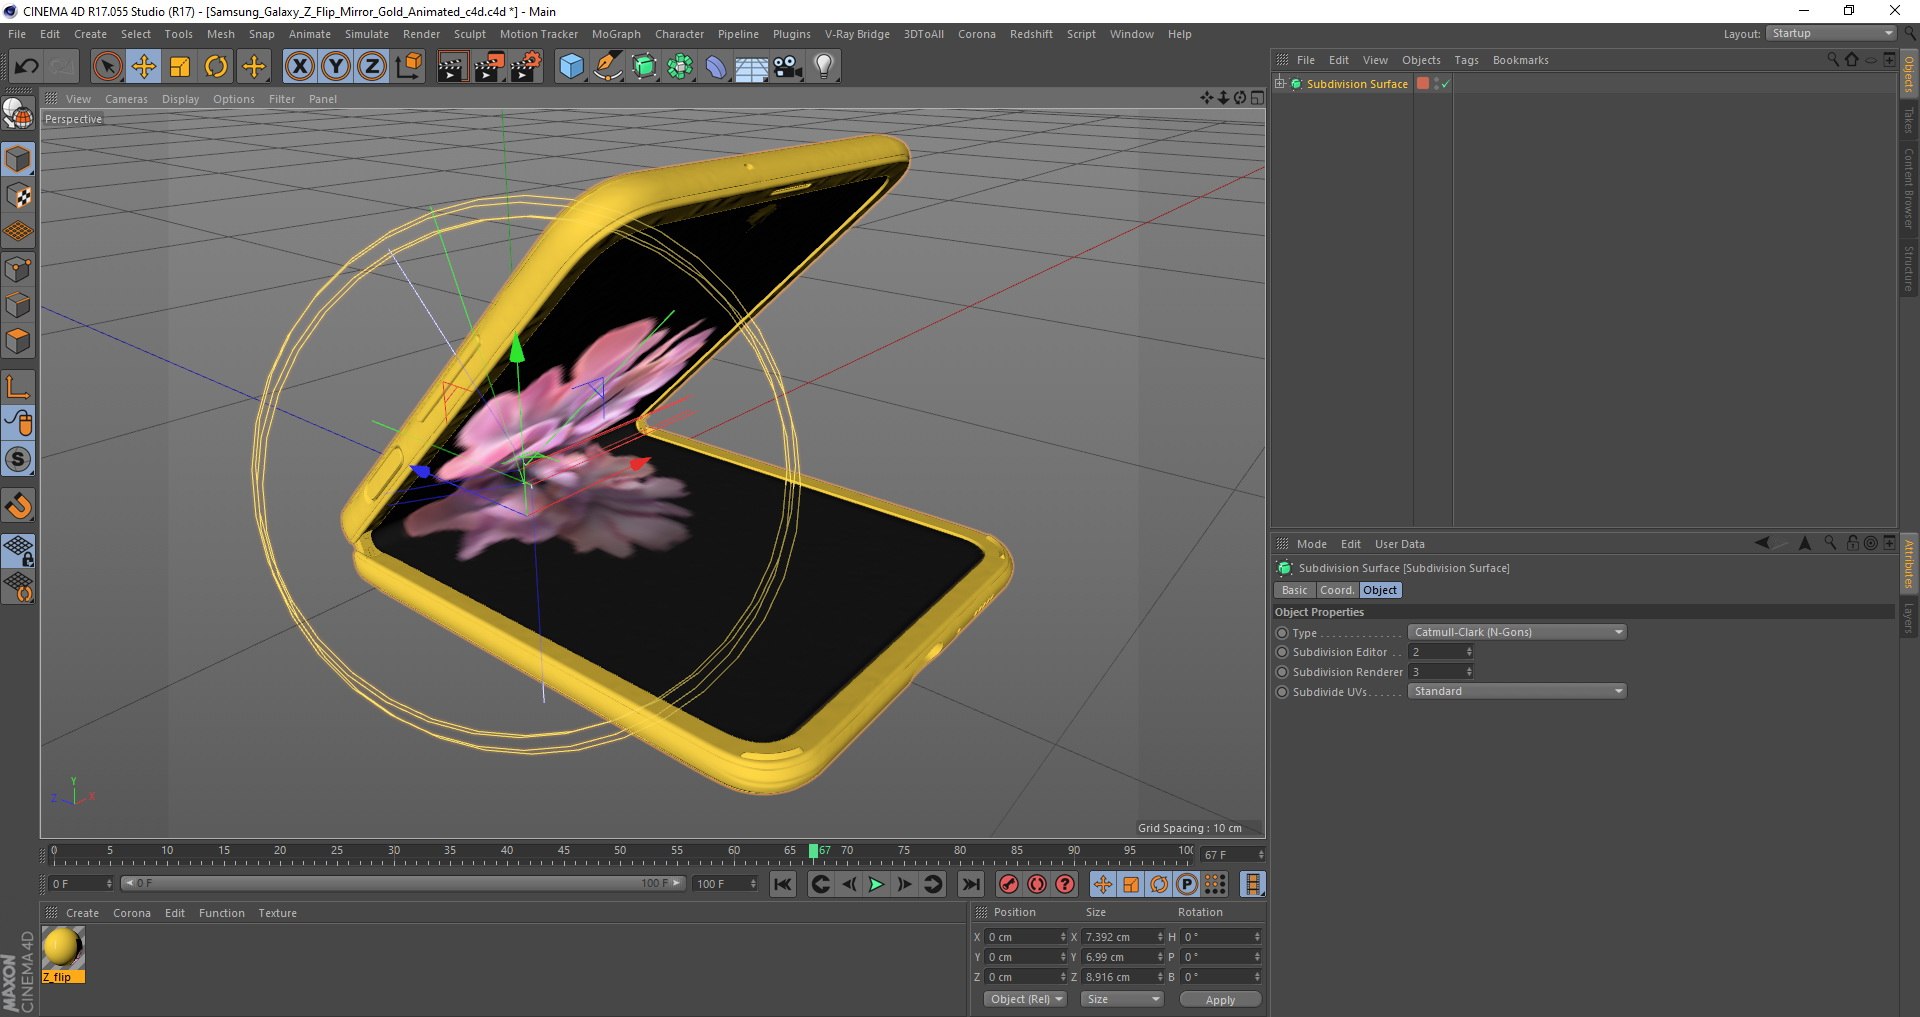Screen dimensions: 1920x1017
Task: Select the Rotate tool
Action: tap(216, 67)
